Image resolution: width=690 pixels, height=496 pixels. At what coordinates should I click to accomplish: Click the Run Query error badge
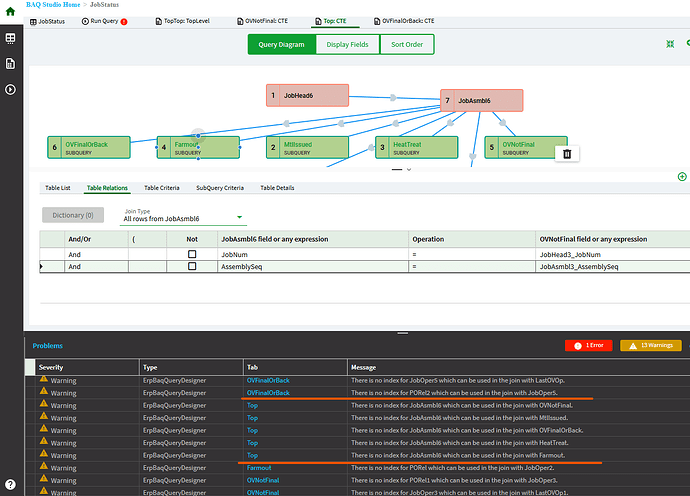click(x=124, y=21)
